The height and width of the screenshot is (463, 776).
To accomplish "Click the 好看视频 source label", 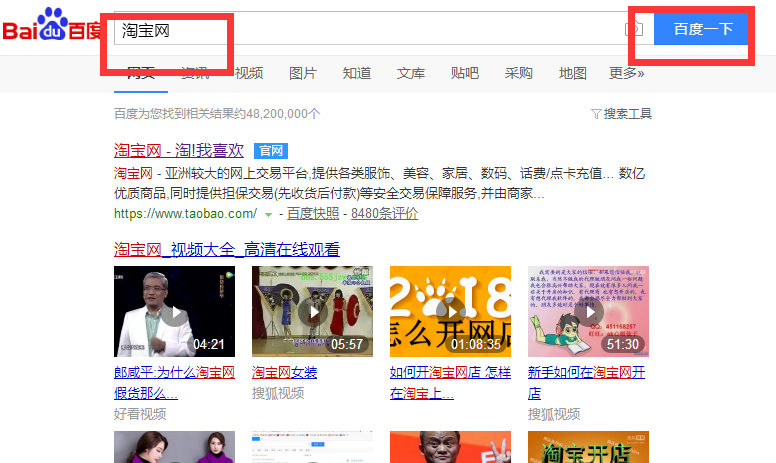I will [140, 414].
